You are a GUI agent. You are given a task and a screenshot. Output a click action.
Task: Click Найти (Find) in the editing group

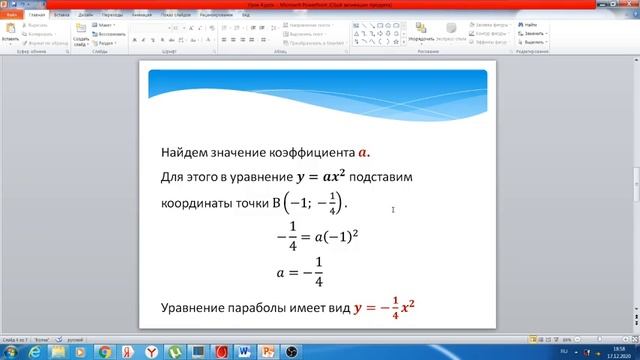pyautogui.click(x=528, y=25)
